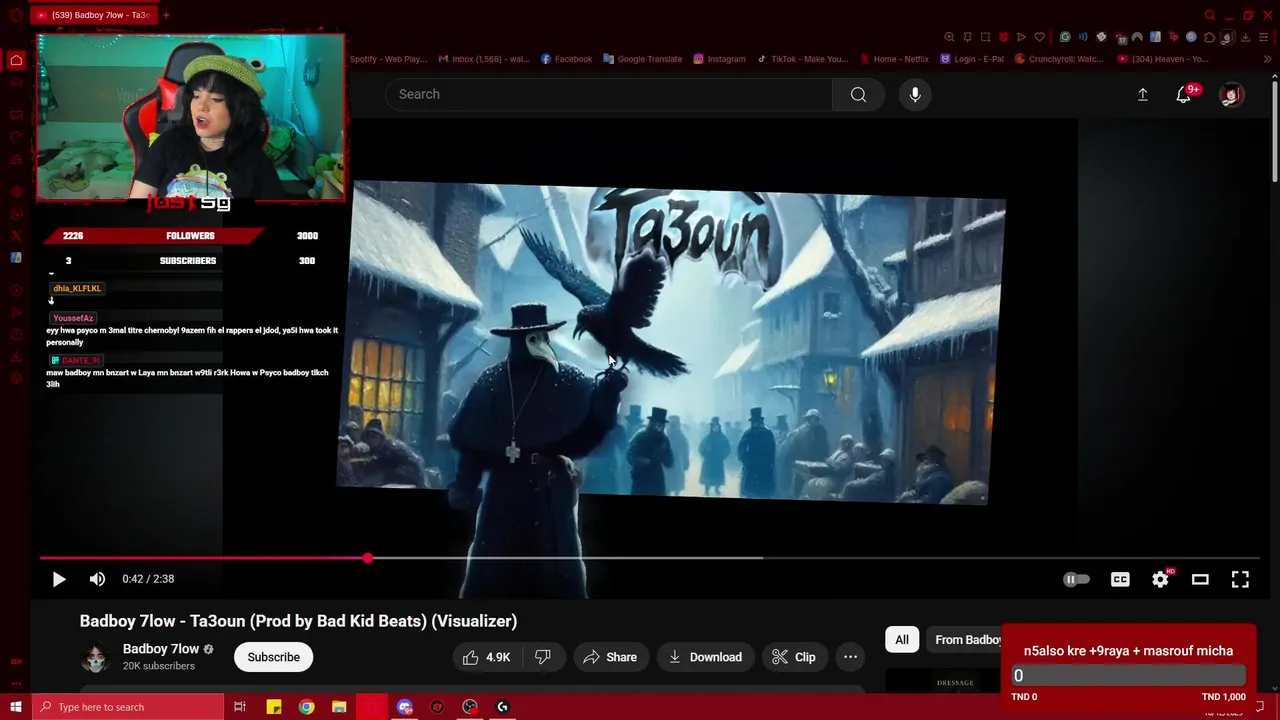Seek using the red video progress bar

click(650, 558)
